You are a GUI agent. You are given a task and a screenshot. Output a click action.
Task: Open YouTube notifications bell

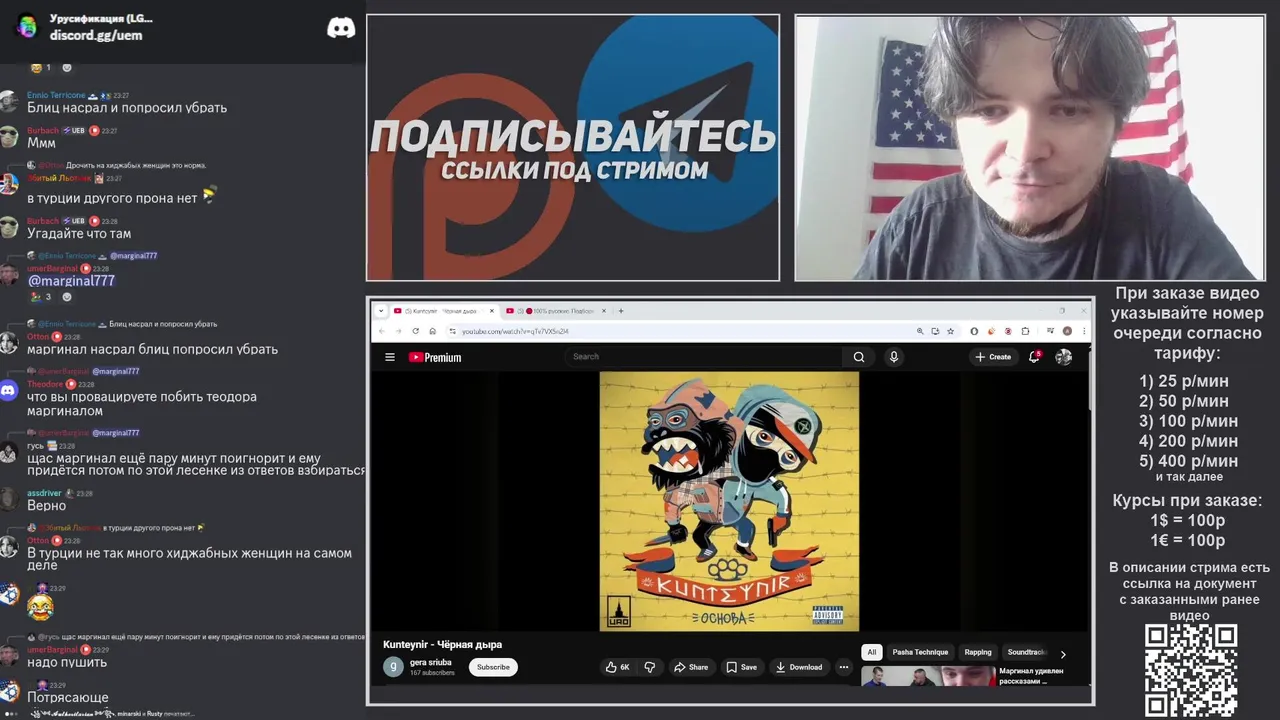pos(1035,356)
